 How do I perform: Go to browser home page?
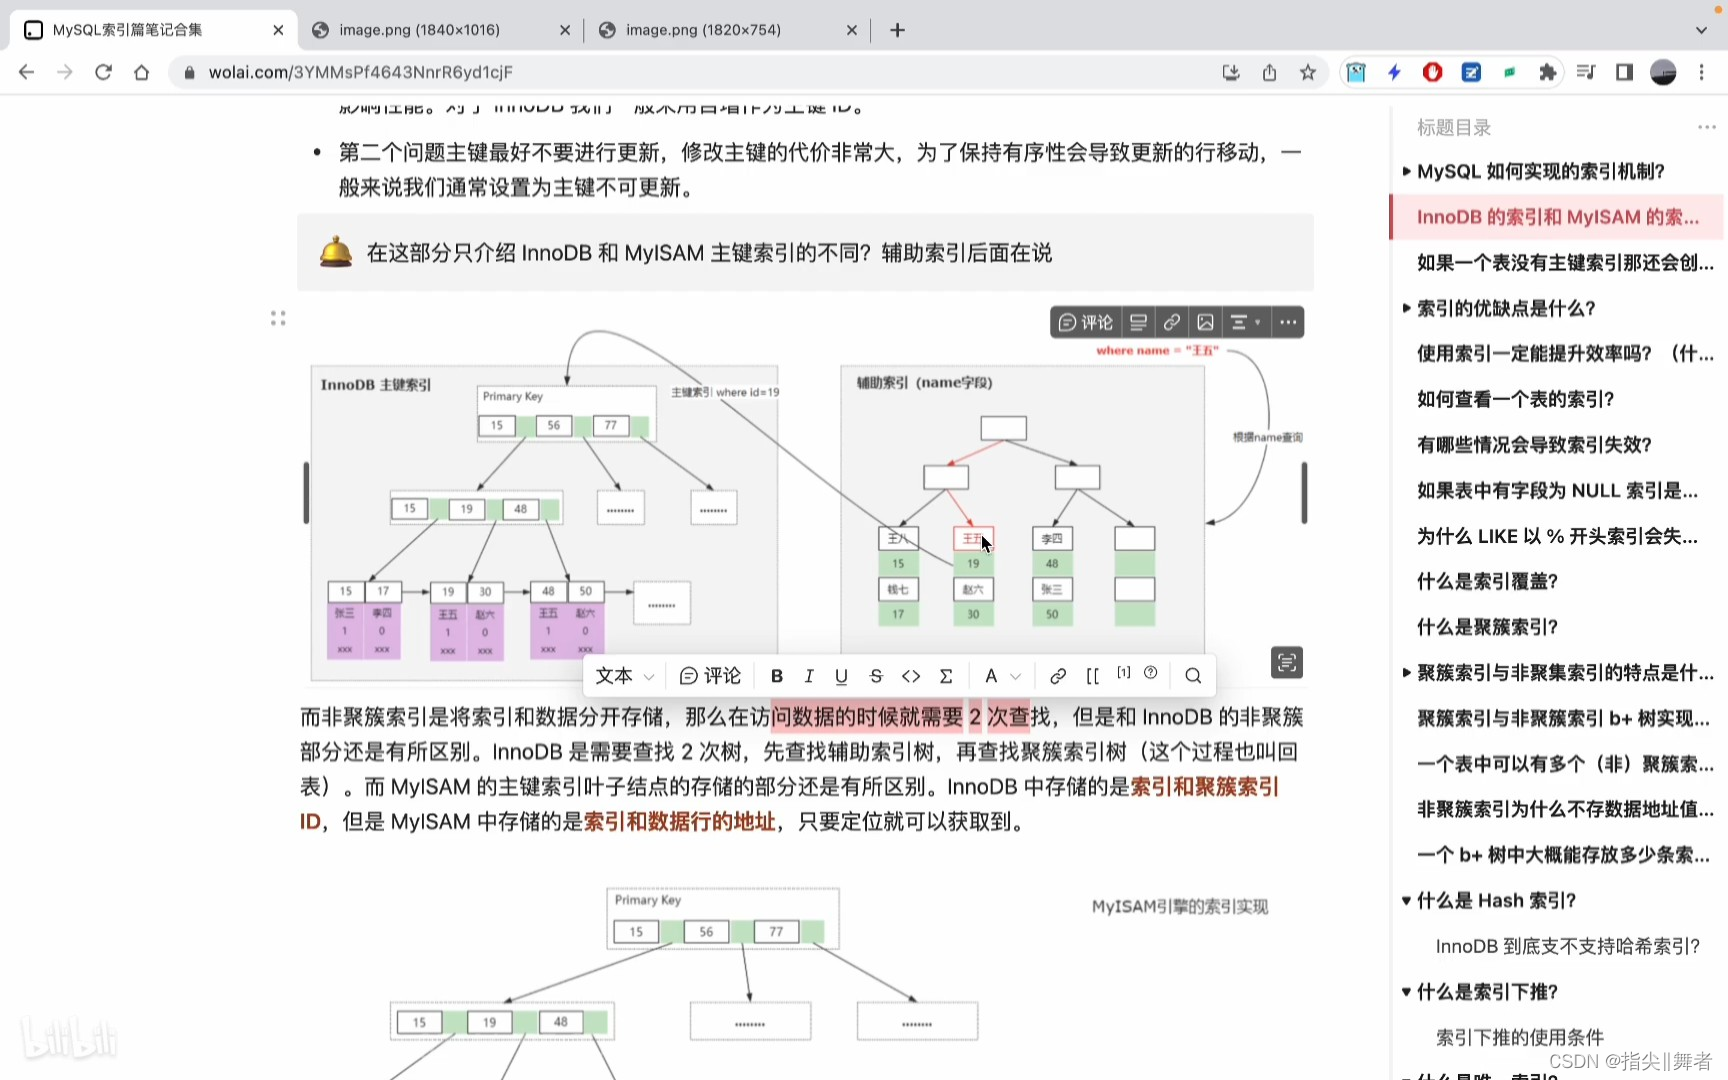click(x=142, y=72)
